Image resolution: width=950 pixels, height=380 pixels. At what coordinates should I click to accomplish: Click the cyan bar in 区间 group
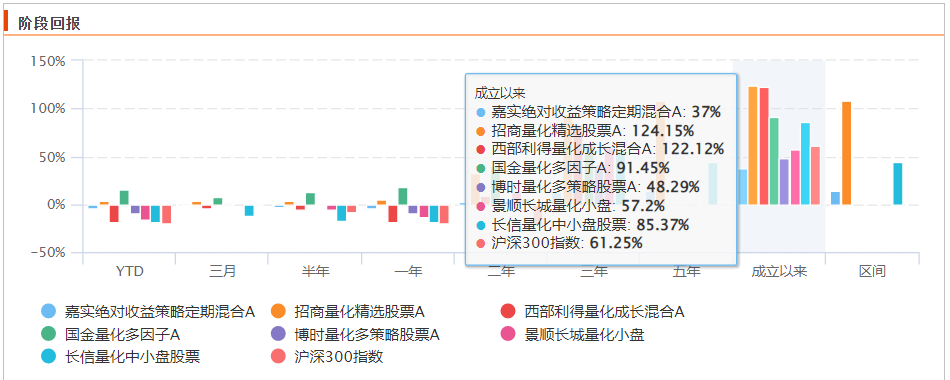click(898, 184)
